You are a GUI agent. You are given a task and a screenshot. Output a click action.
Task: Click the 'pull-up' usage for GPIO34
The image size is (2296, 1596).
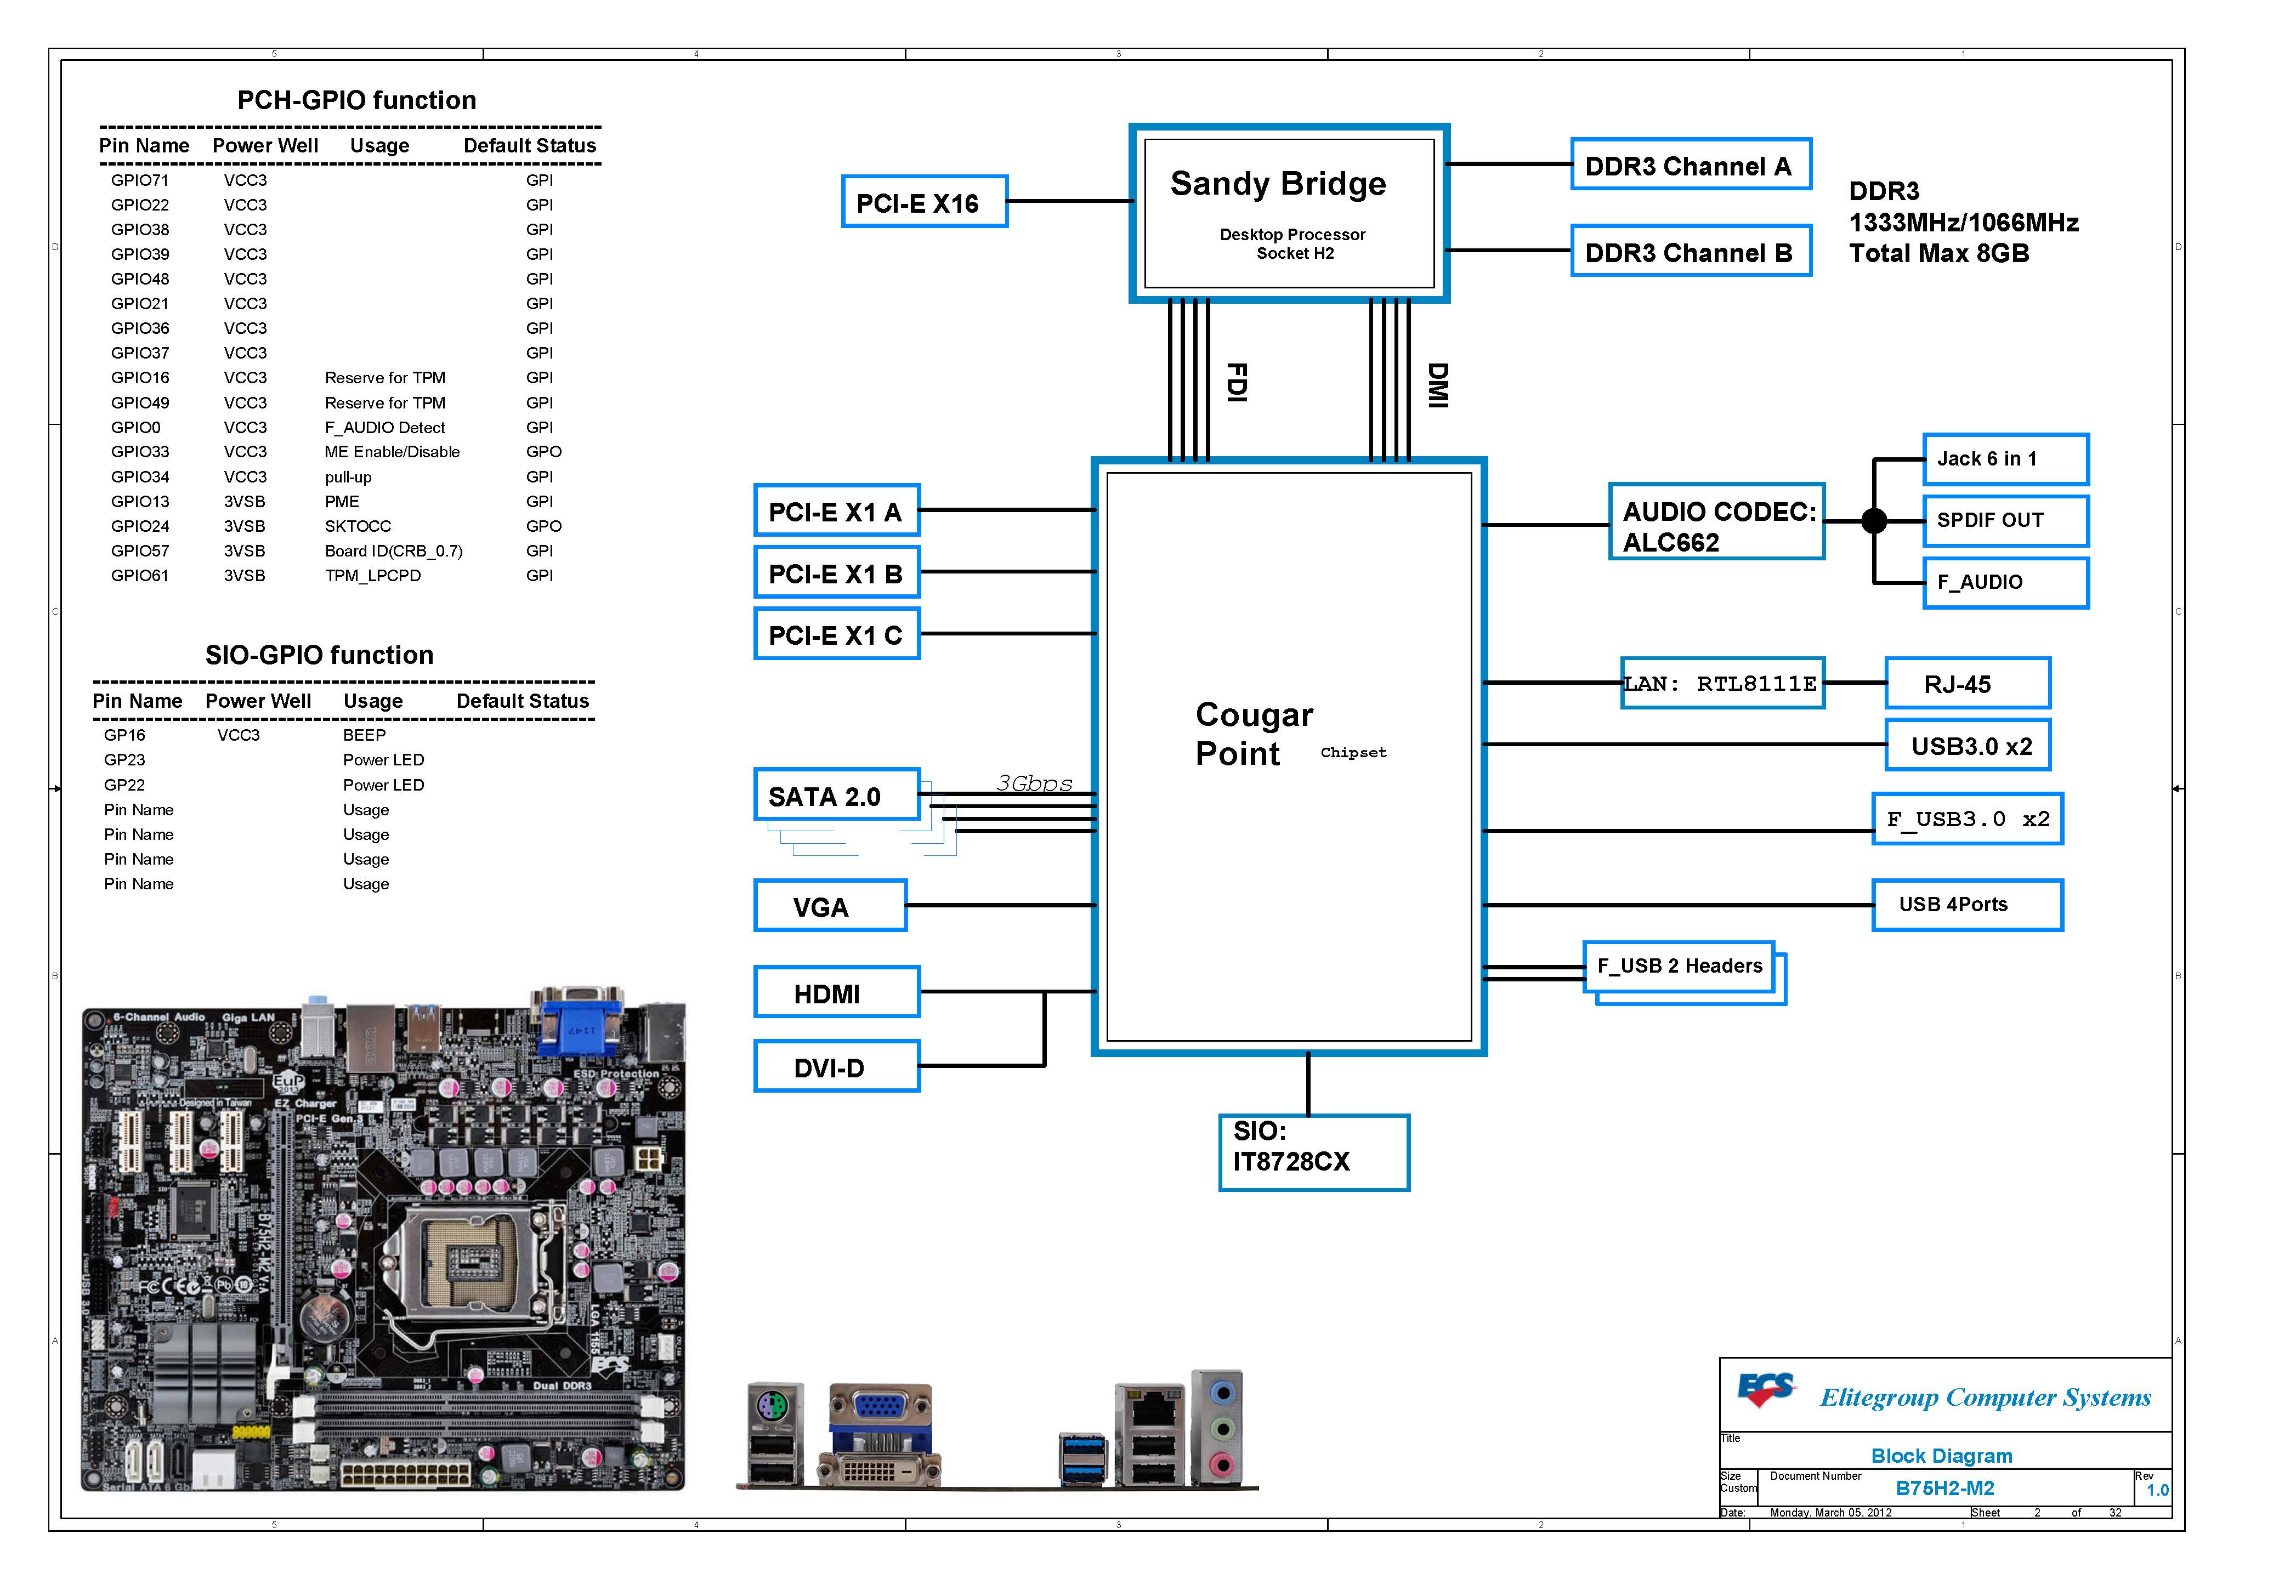pyautogui.click(x=348, y=477)
